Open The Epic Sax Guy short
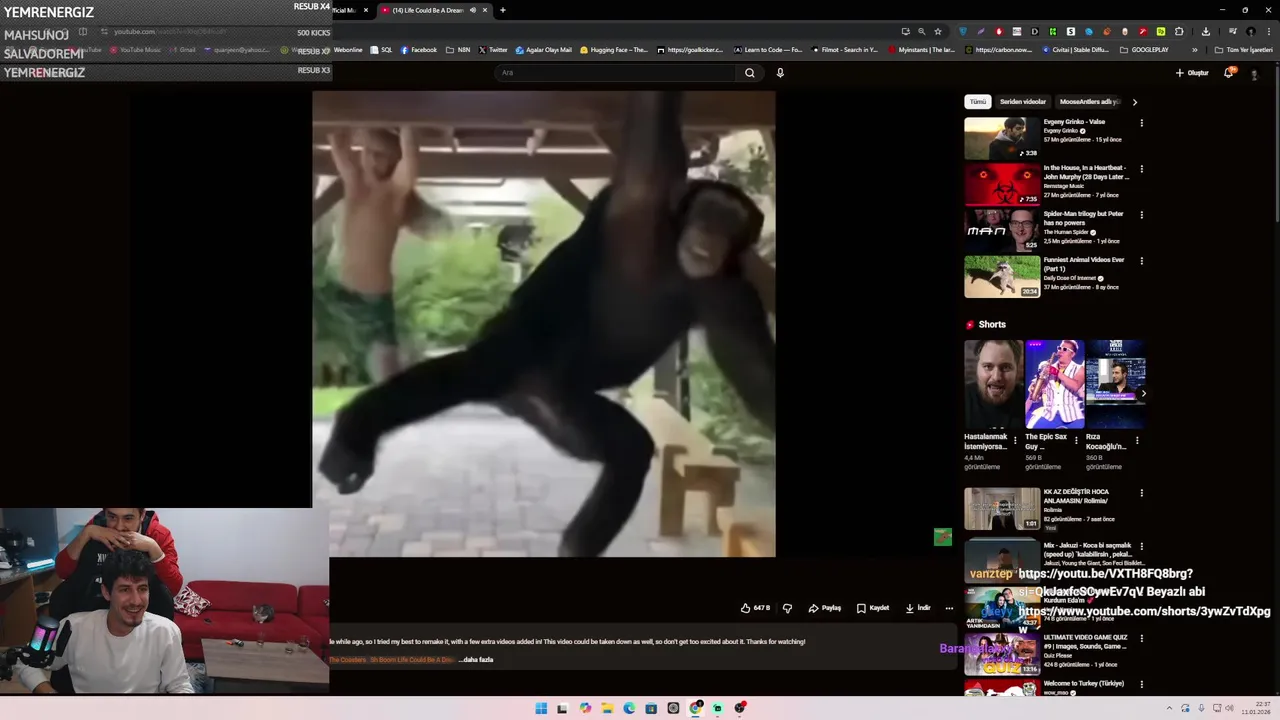 click(x=1054, y=384)
